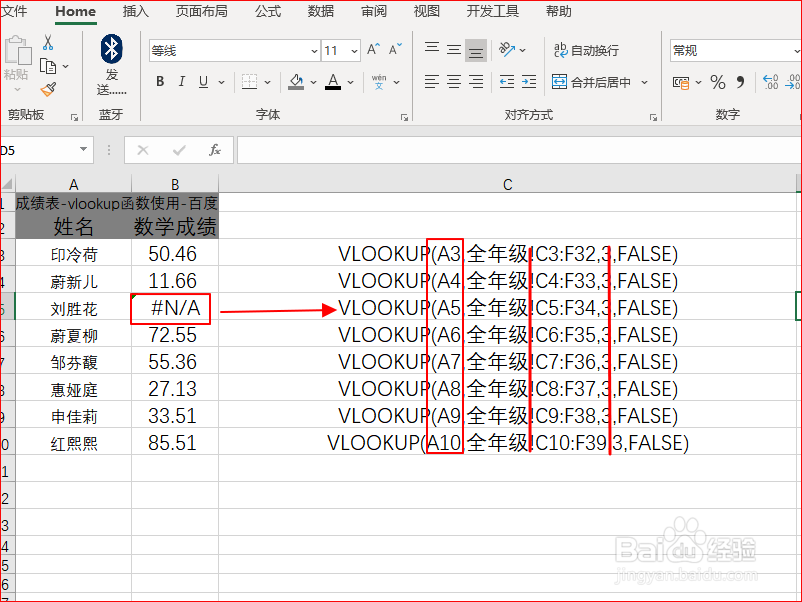Select column C header
The image size is (802, 602).
[507, 184]
